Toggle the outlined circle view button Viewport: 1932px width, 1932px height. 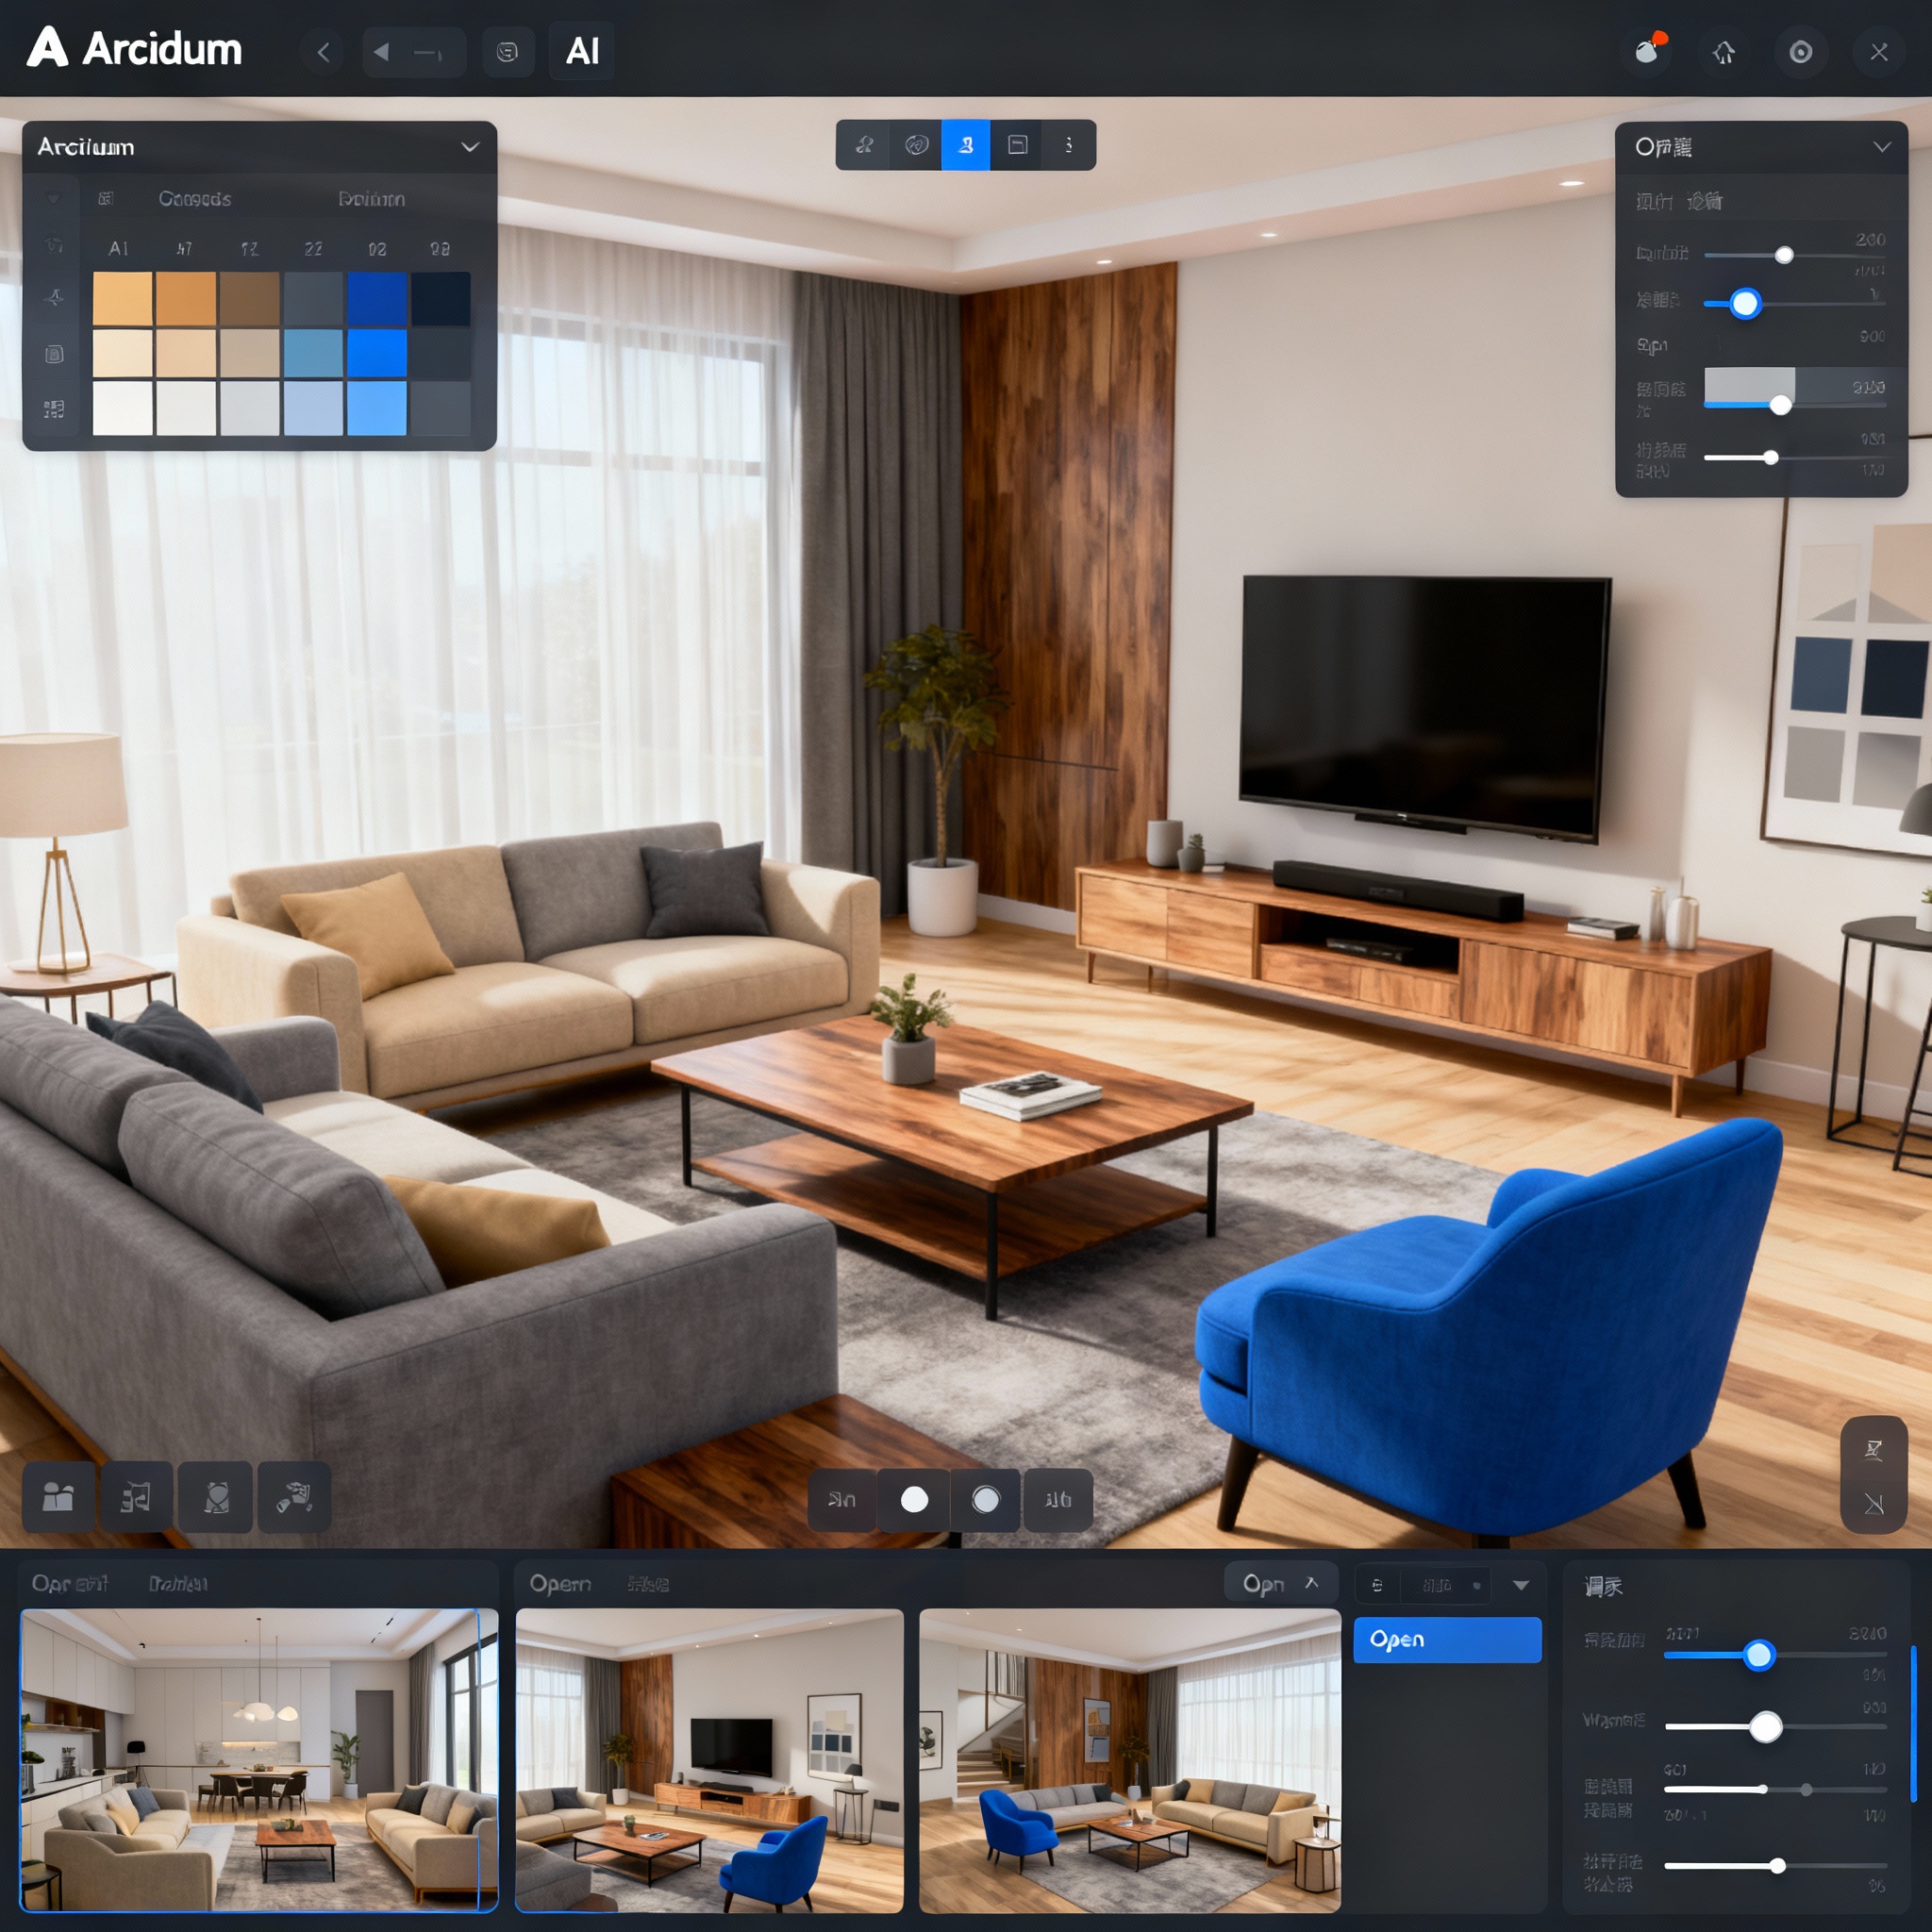tap(985, 1499)
